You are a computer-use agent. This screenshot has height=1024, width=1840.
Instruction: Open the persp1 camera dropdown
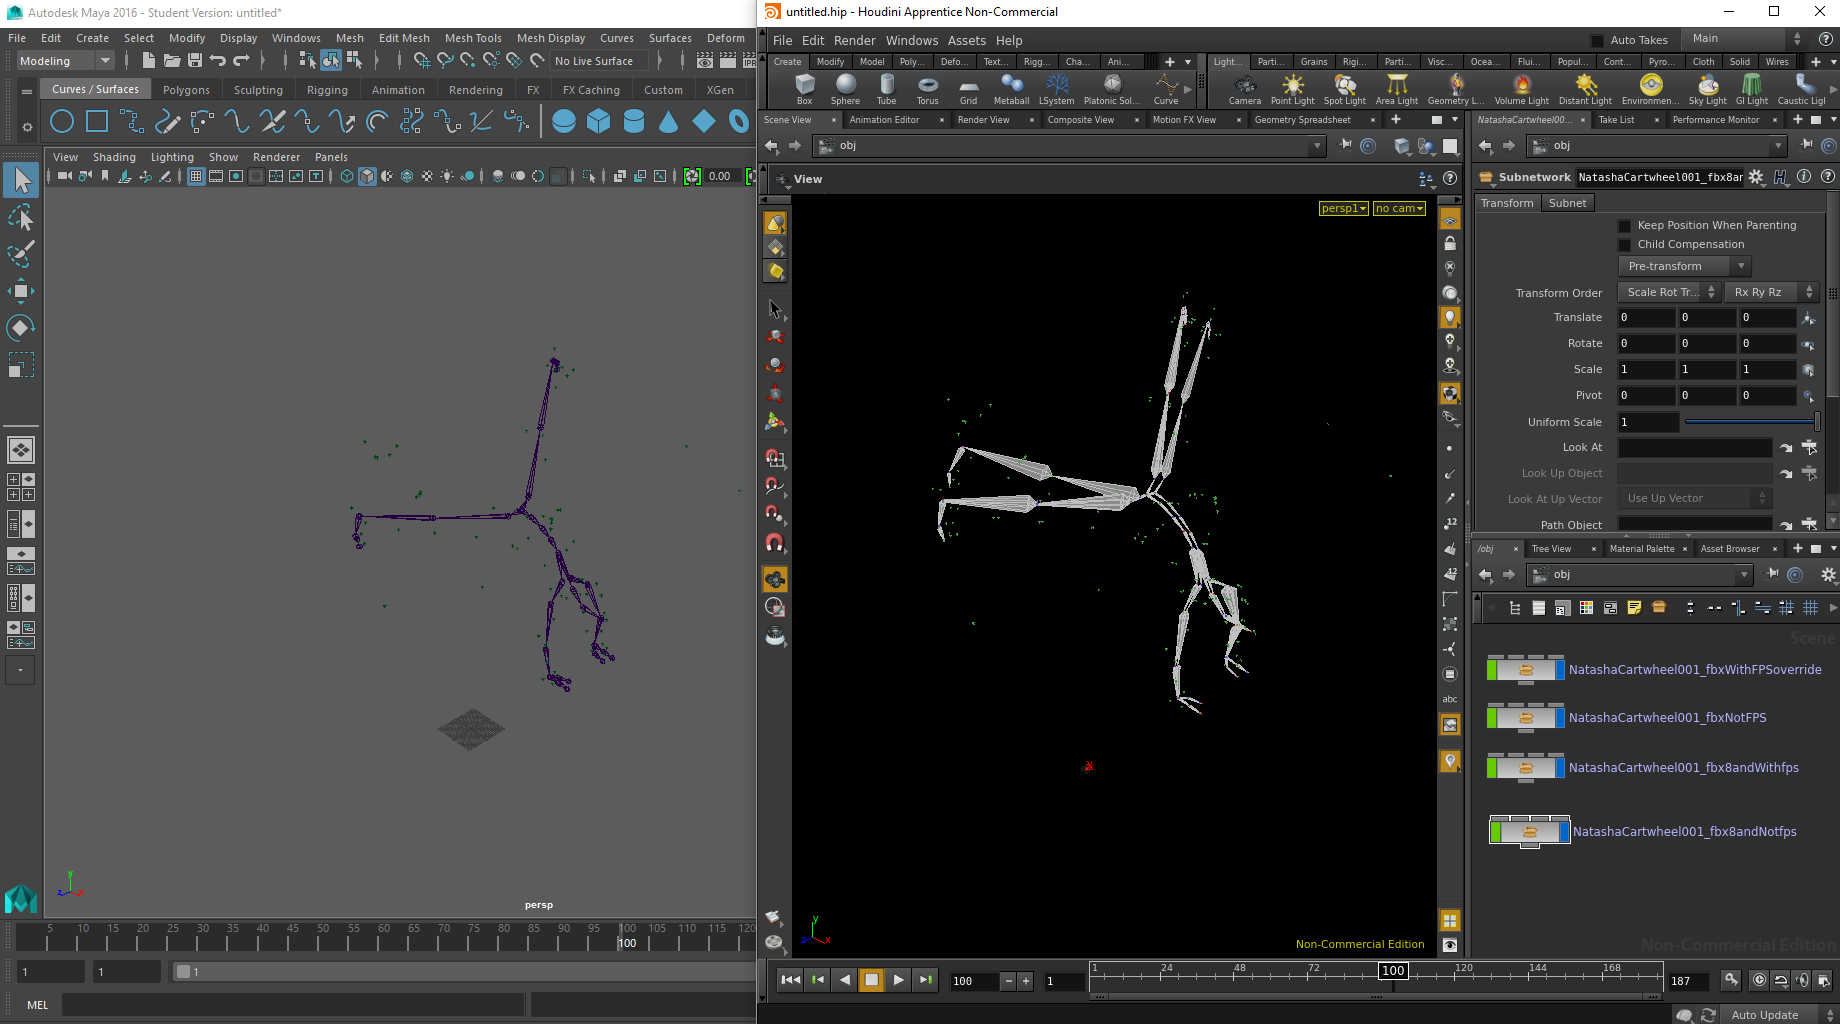[x=1343, y=208]
